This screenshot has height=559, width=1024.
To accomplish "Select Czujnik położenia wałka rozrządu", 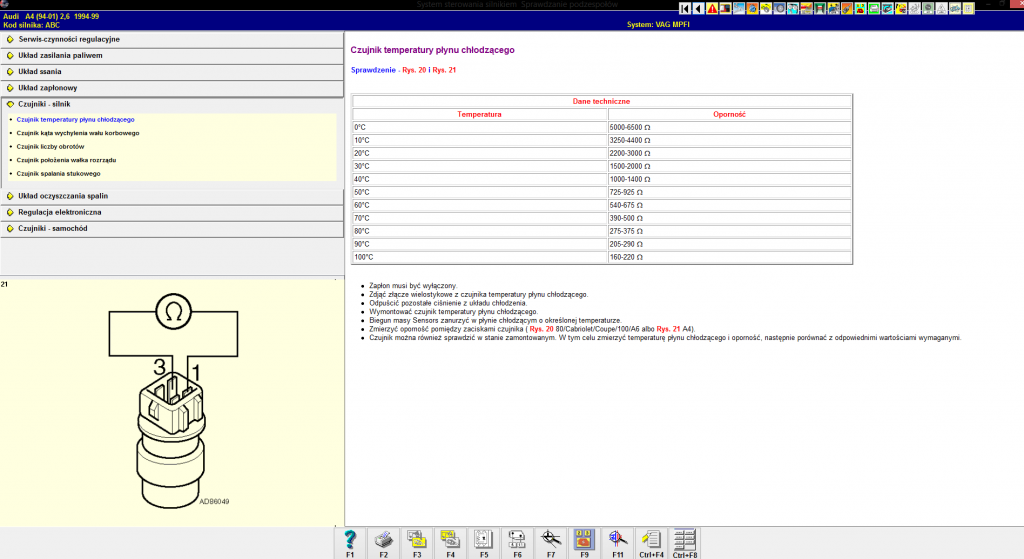I will (x=67, y=160).
